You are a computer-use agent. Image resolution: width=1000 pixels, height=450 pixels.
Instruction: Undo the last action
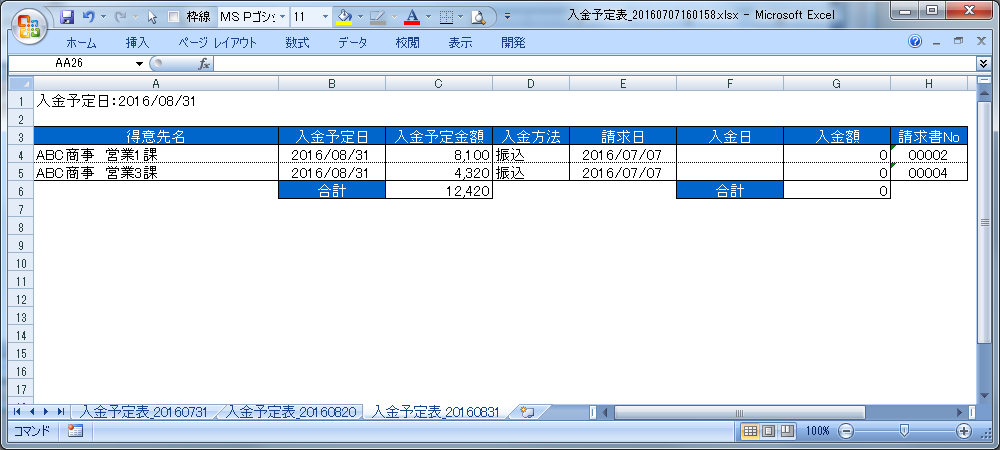pos(89,17)
